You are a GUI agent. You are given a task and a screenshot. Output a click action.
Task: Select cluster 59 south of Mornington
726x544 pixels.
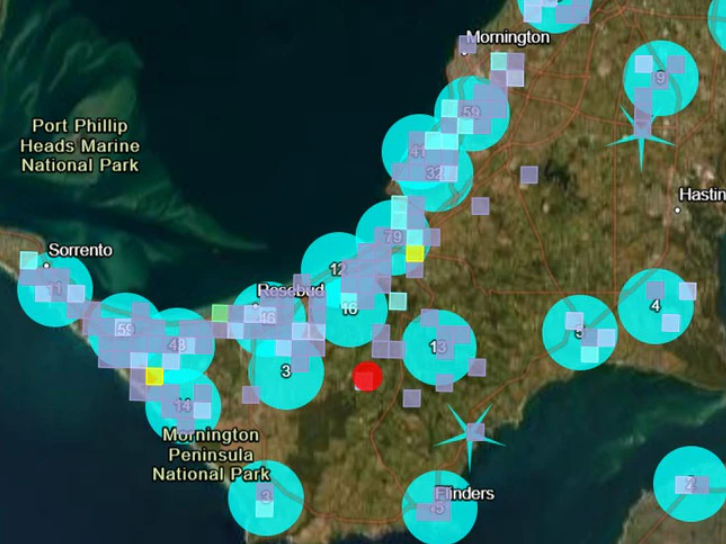(x=471, y=113)
